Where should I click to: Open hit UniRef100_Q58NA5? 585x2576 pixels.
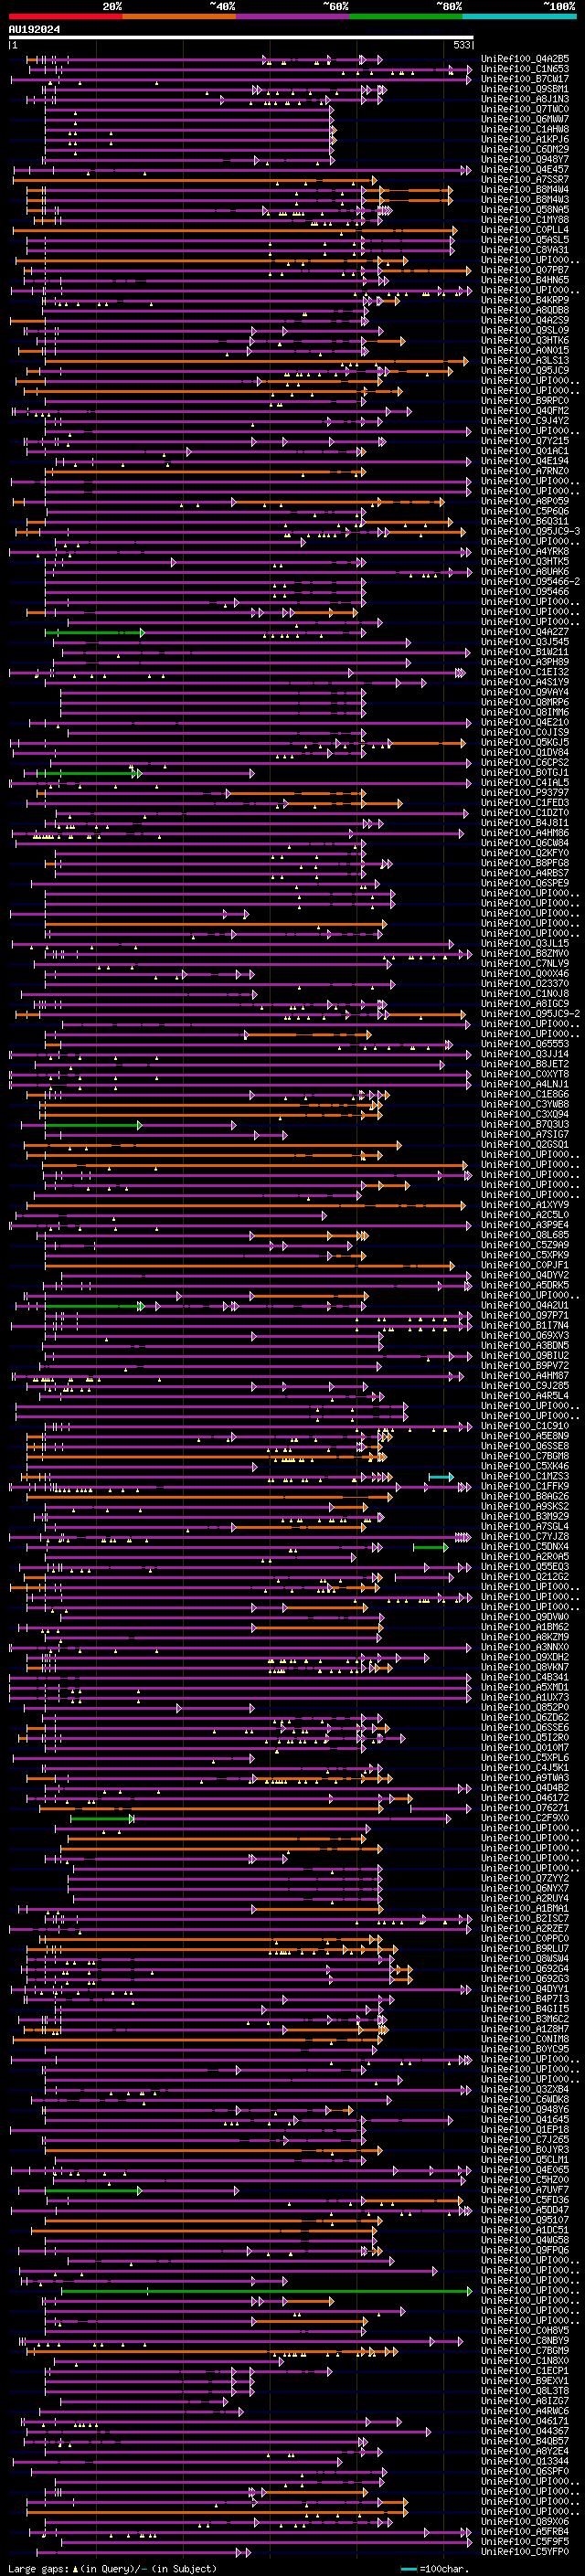click(525, 210)
